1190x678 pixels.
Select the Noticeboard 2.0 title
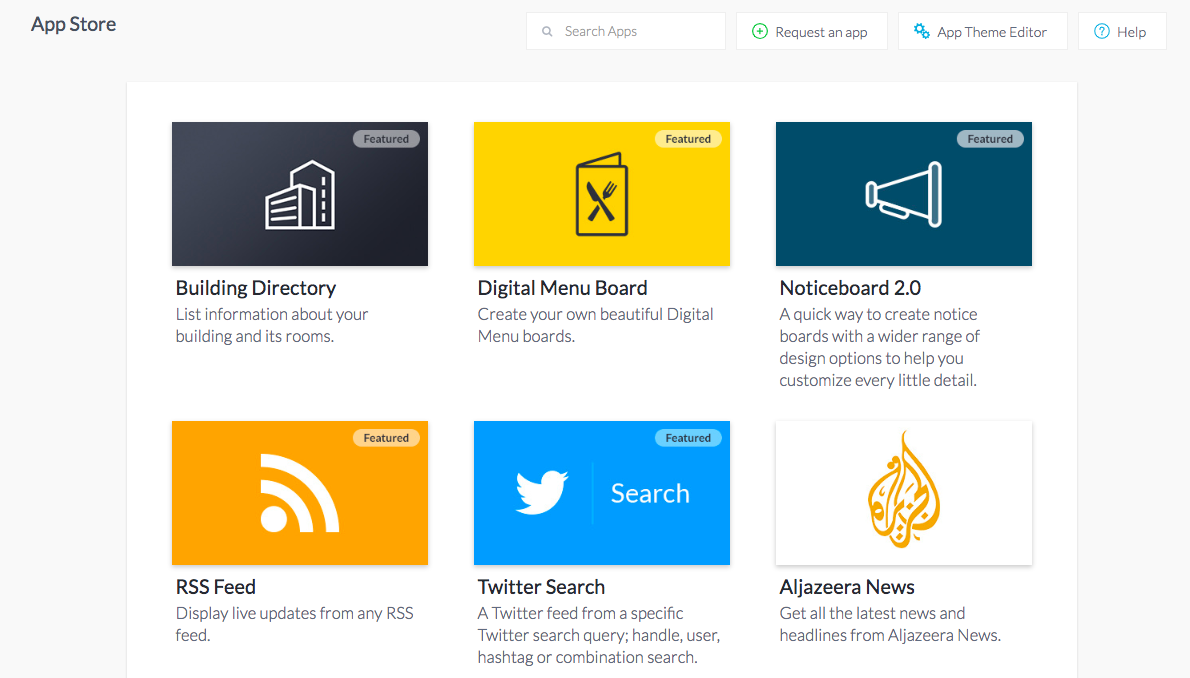coord(850,289)
